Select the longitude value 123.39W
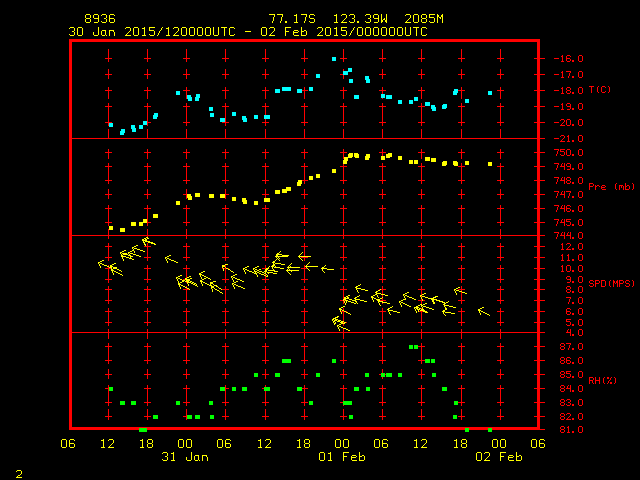 click(360, 19)
